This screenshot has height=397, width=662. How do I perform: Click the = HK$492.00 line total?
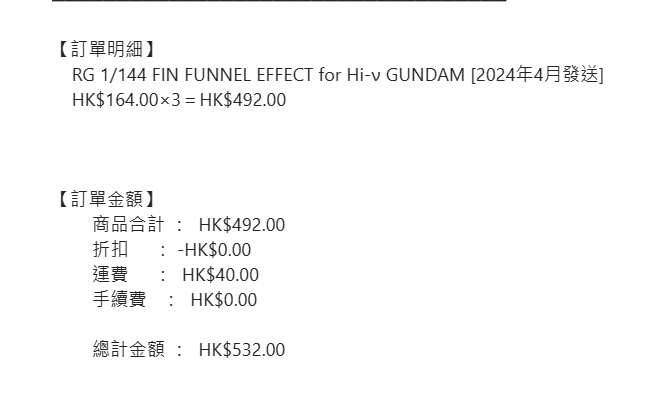coord(236,100)
